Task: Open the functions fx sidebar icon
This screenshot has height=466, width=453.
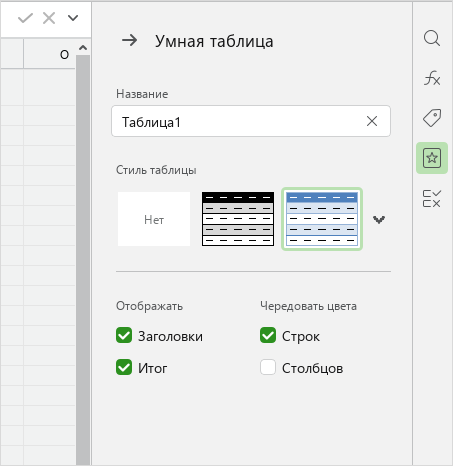Action: 432,78
